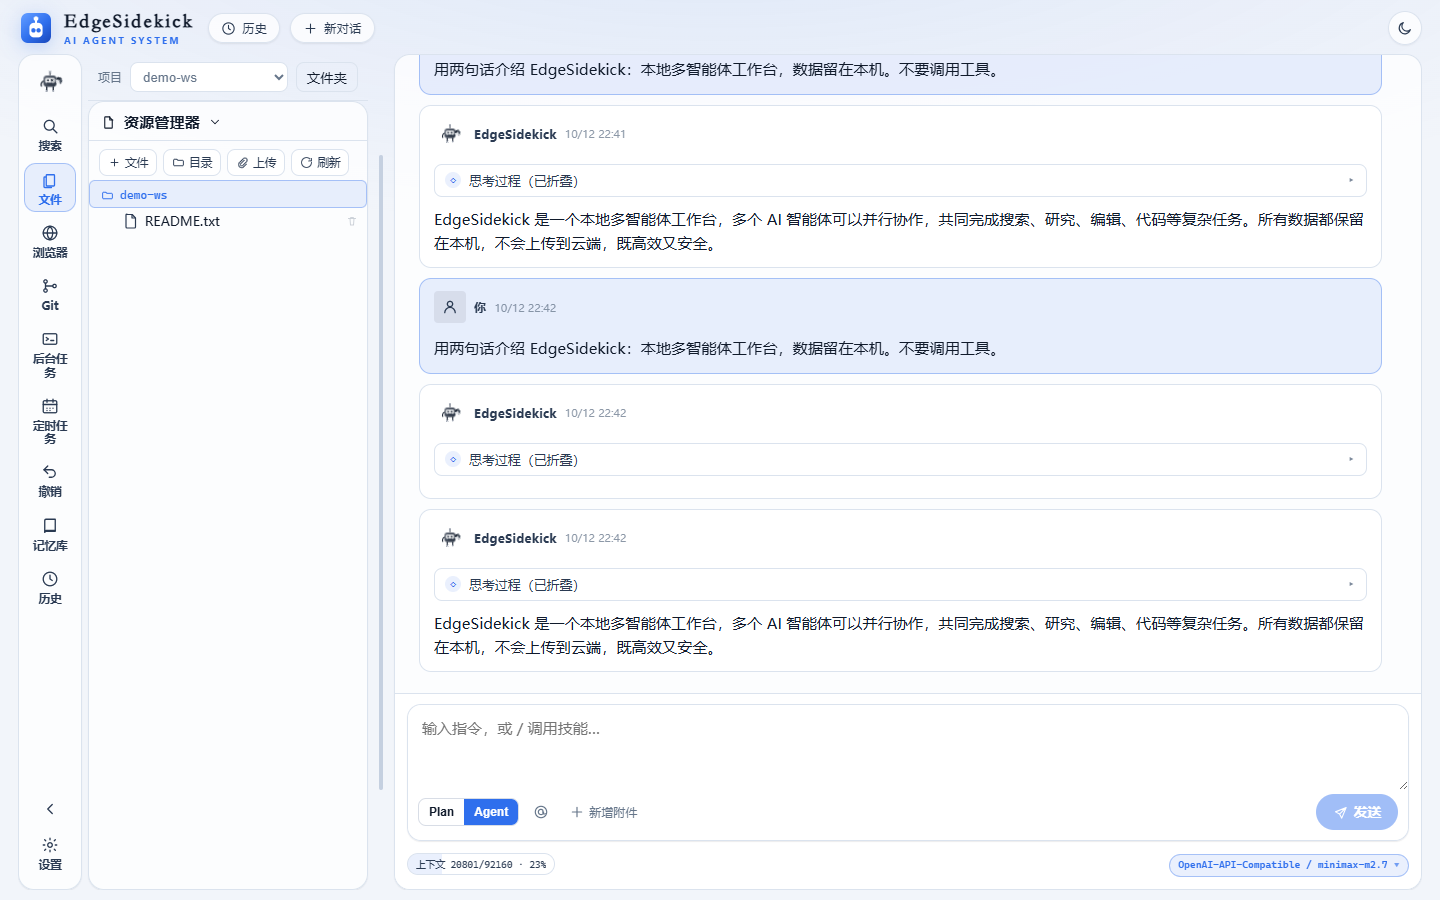
Task: Expand 思考过程 in the 22:41 reply
Action: (x=900, y=181)
